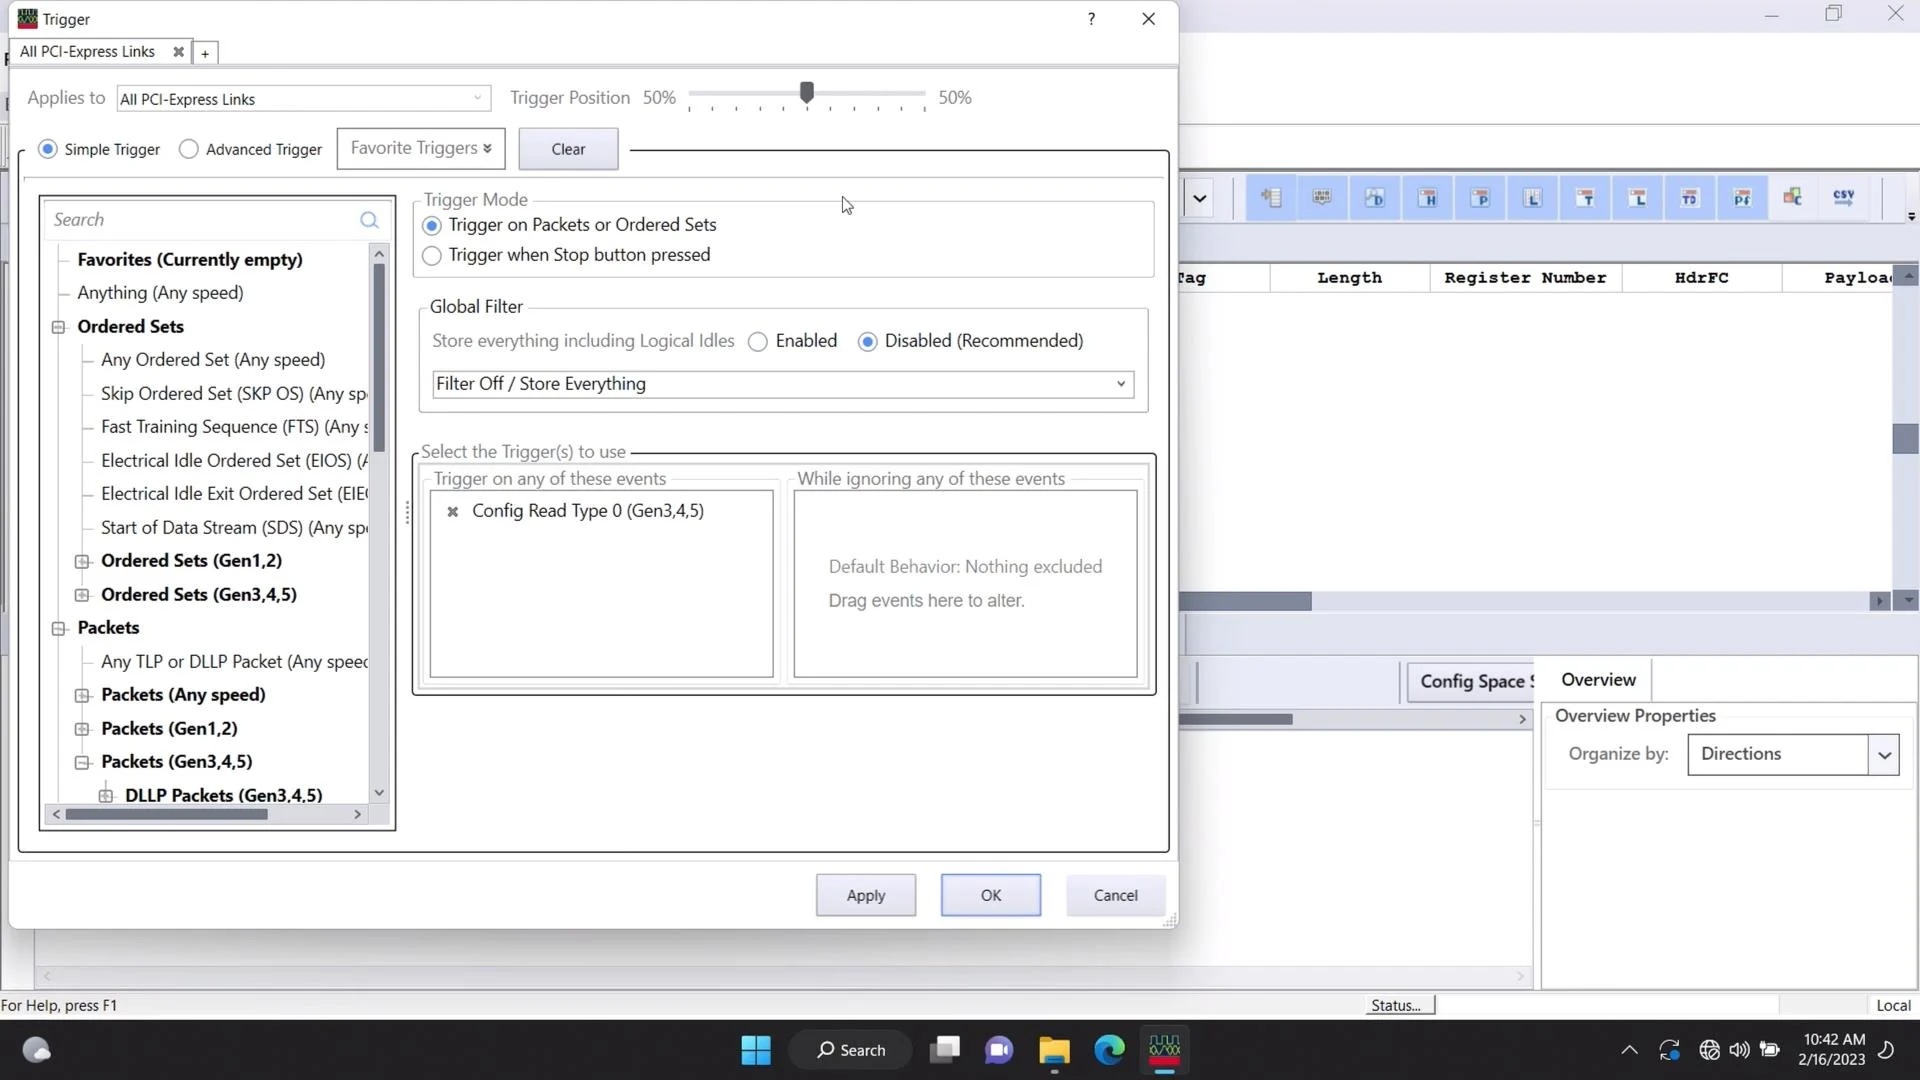The height and width of the screenshot is (1080, 1920).
Task: Open the Windows Start menu
Action: click(756, 1050)
